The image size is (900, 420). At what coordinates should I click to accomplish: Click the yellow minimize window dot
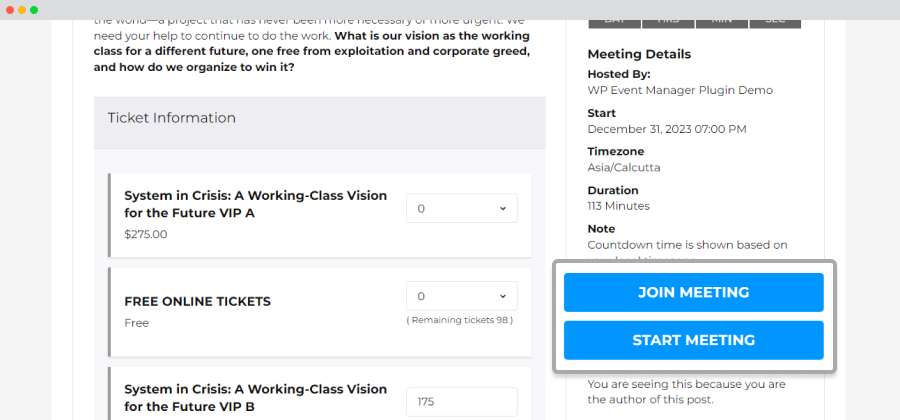(x=22, y=10)
